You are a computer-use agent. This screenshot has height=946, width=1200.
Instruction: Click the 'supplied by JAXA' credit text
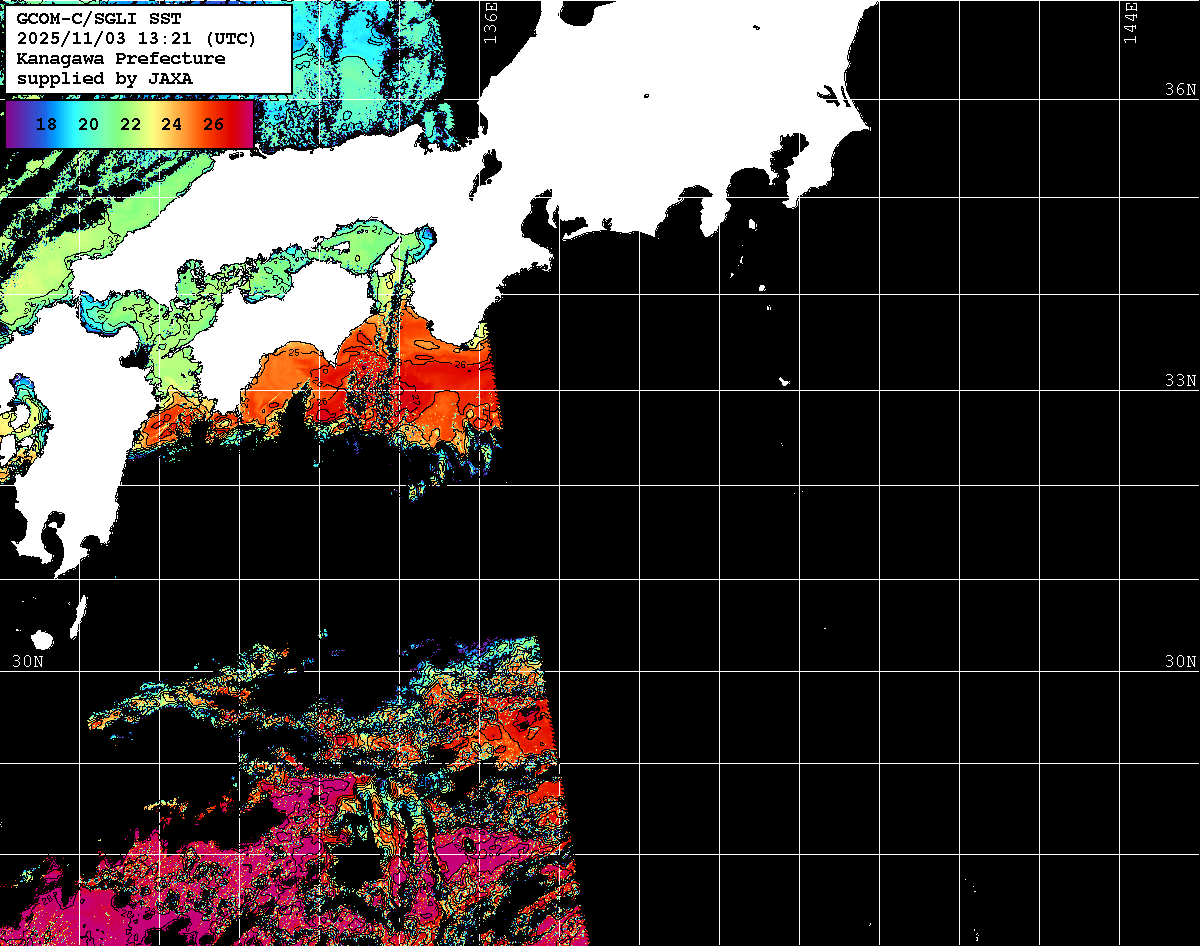tap(105, 77)
